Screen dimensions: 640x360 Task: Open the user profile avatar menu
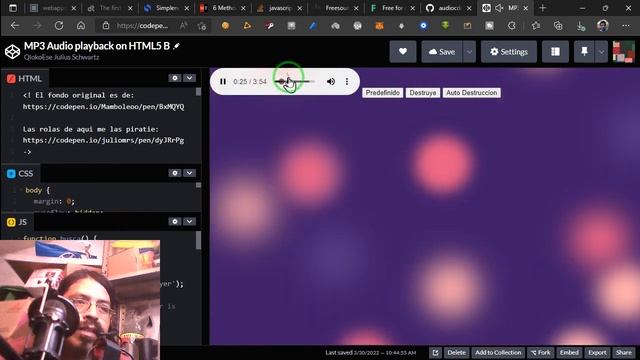pos(623,51)
